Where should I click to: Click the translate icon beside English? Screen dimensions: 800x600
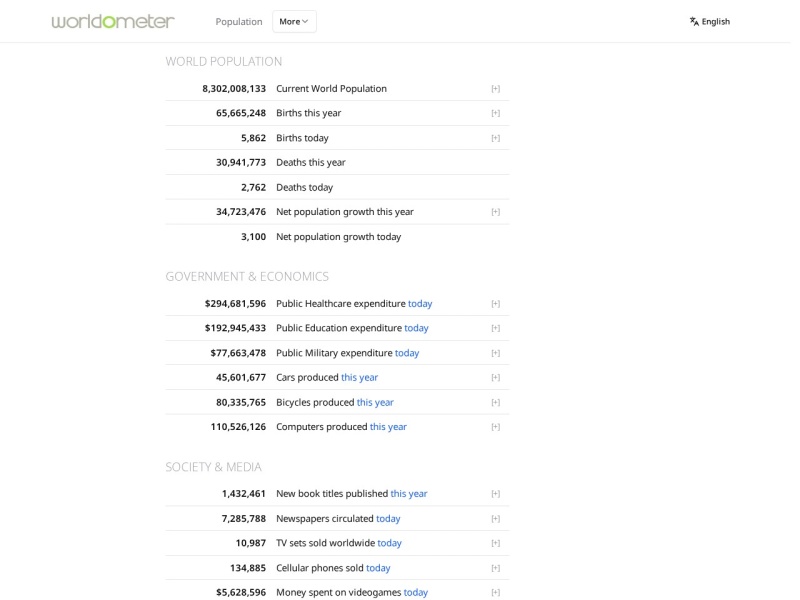694,21
